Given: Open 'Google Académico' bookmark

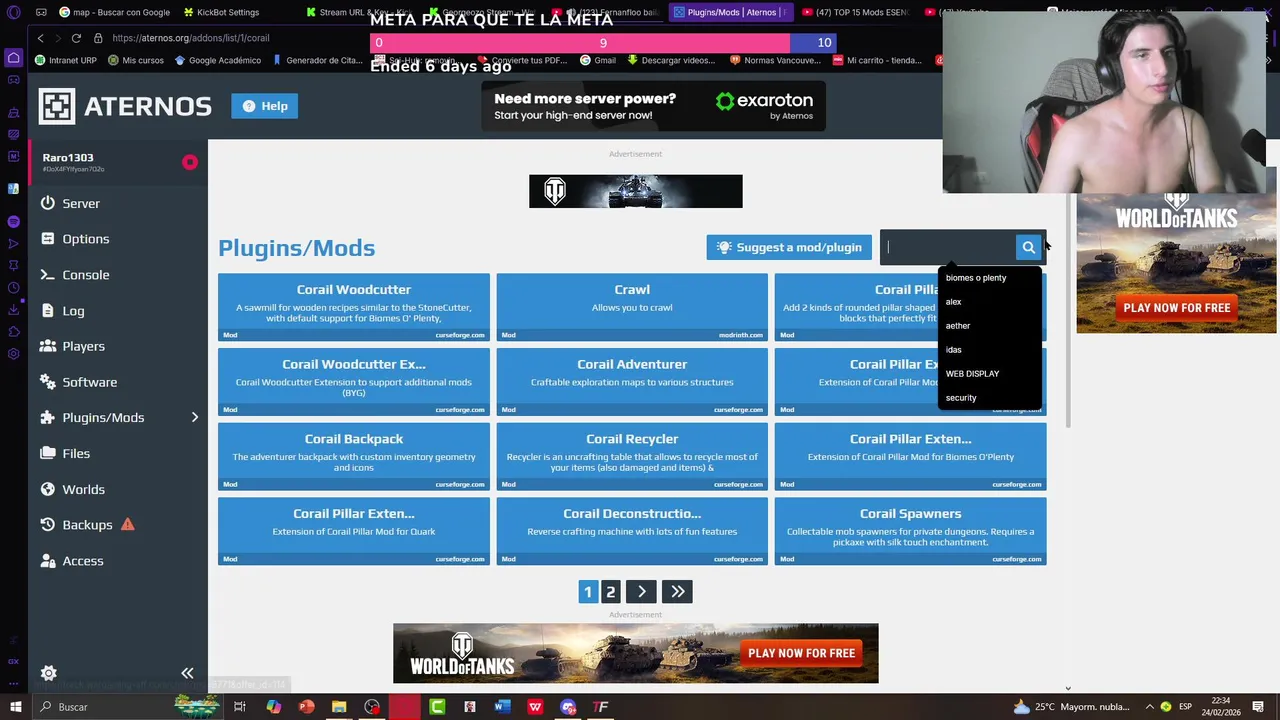Looking at the screenshot, I should tap(217, 60).
